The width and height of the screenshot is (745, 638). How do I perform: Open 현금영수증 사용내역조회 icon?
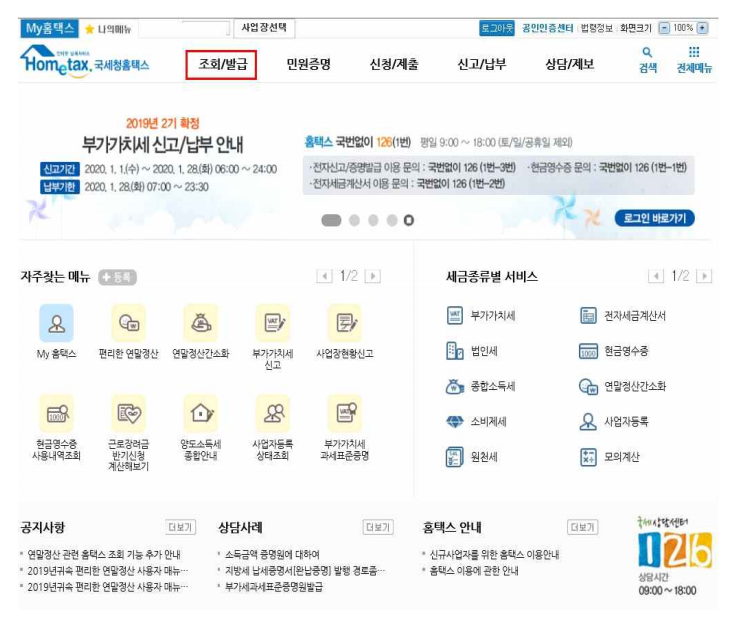tap(56, 413)
